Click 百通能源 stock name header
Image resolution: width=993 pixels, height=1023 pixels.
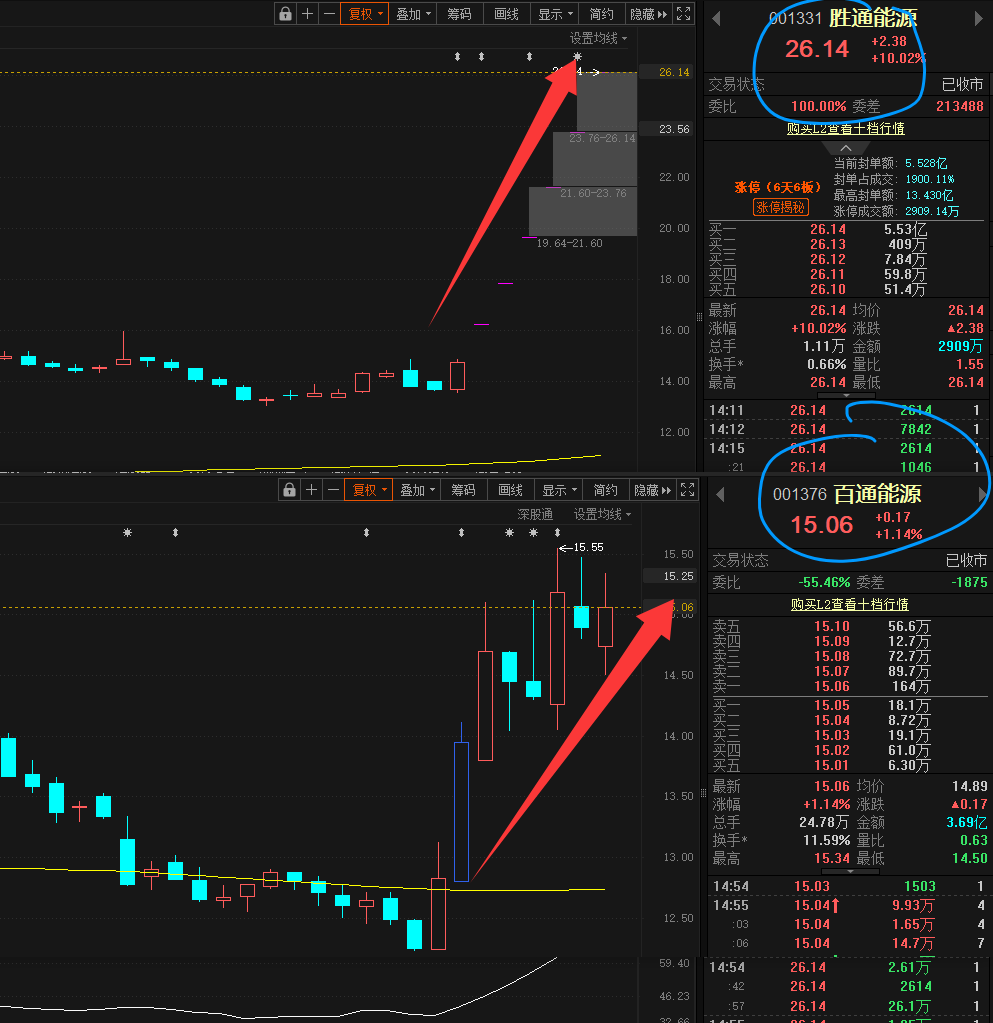878,494
